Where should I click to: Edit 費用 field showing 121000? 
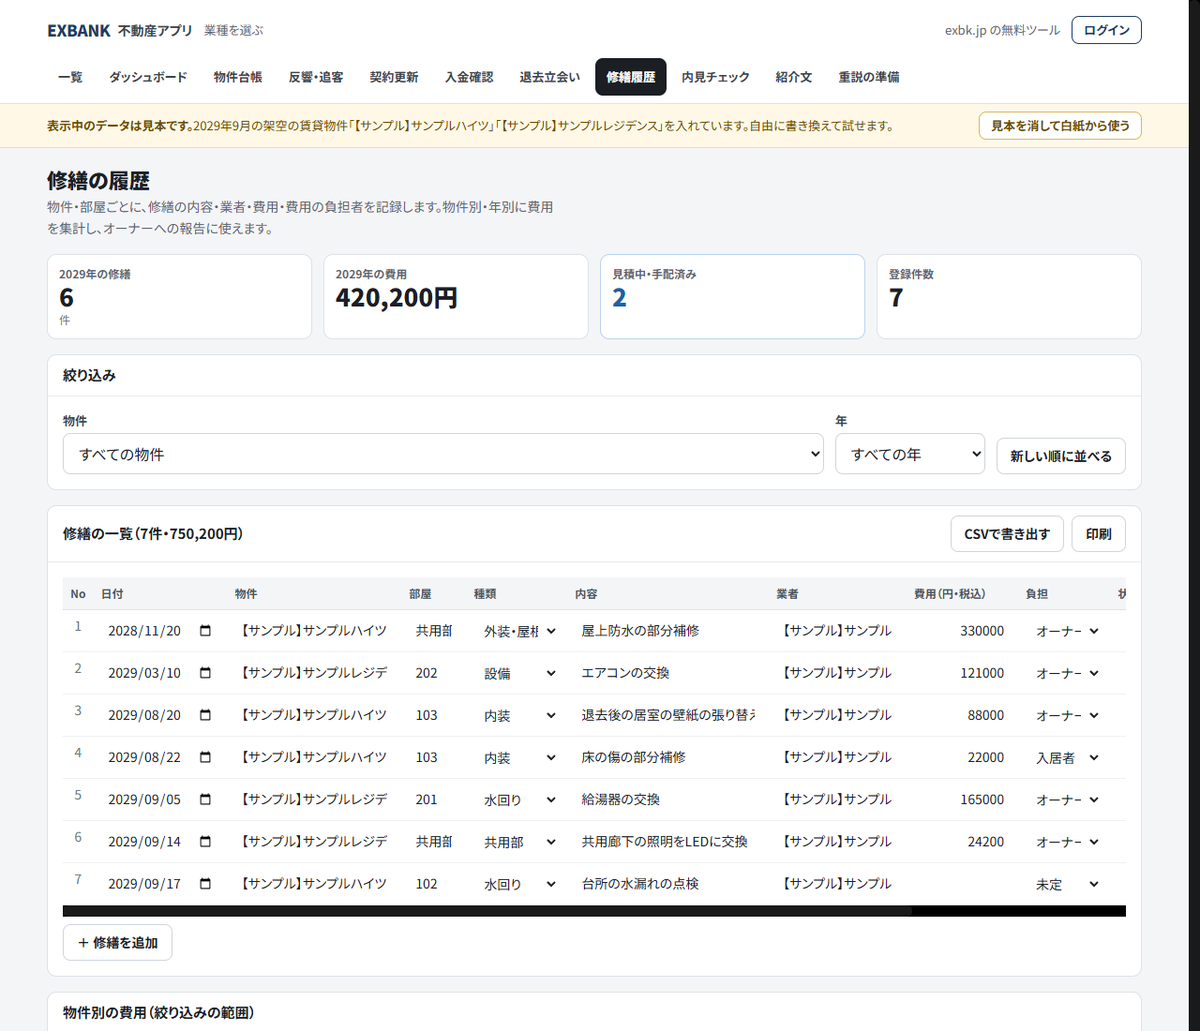point(961,673)
